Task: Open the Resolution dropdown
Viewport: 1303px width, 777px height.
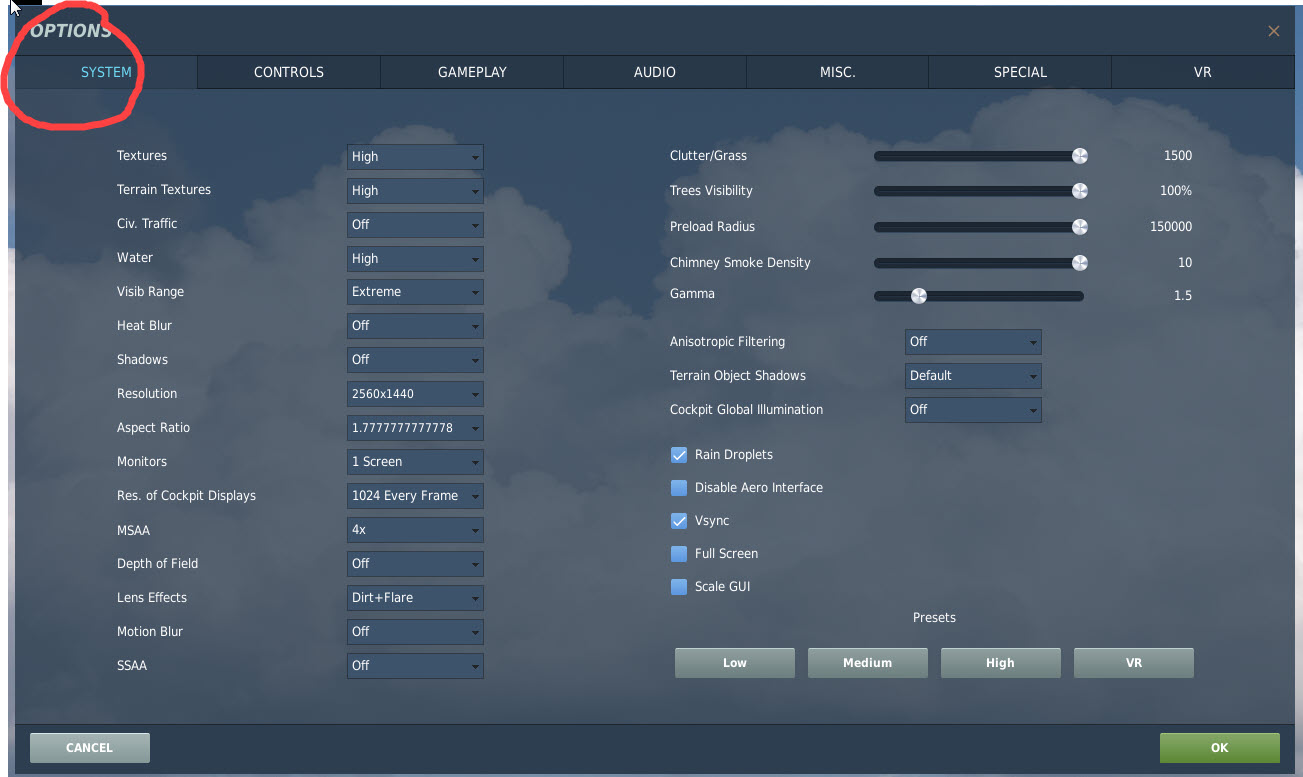Action: click(415, 394)
